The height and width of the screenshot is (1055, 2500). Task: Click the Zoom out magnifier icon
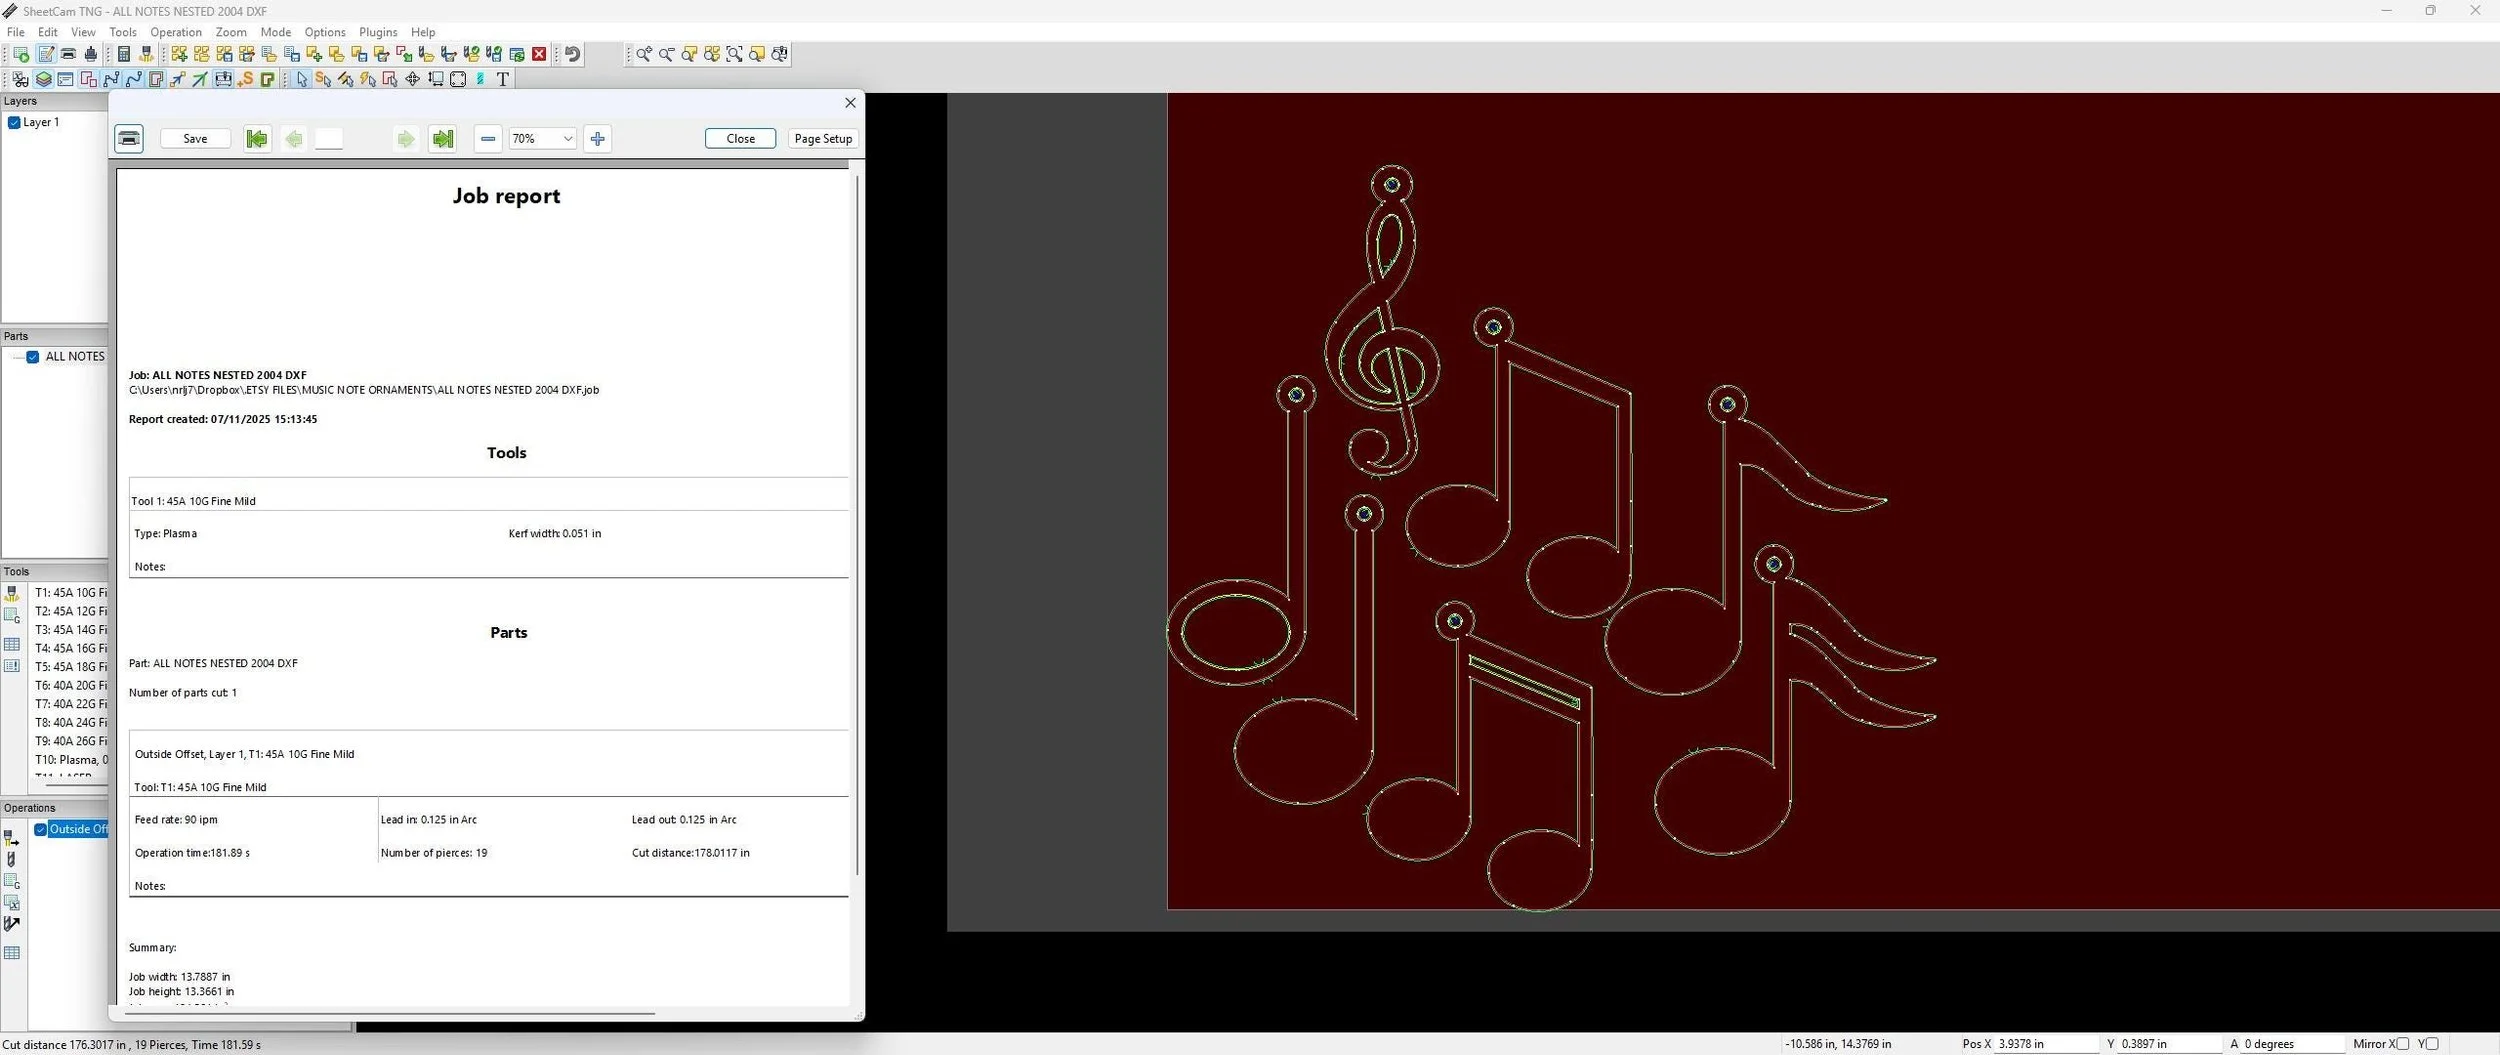[x=666, y=54]
